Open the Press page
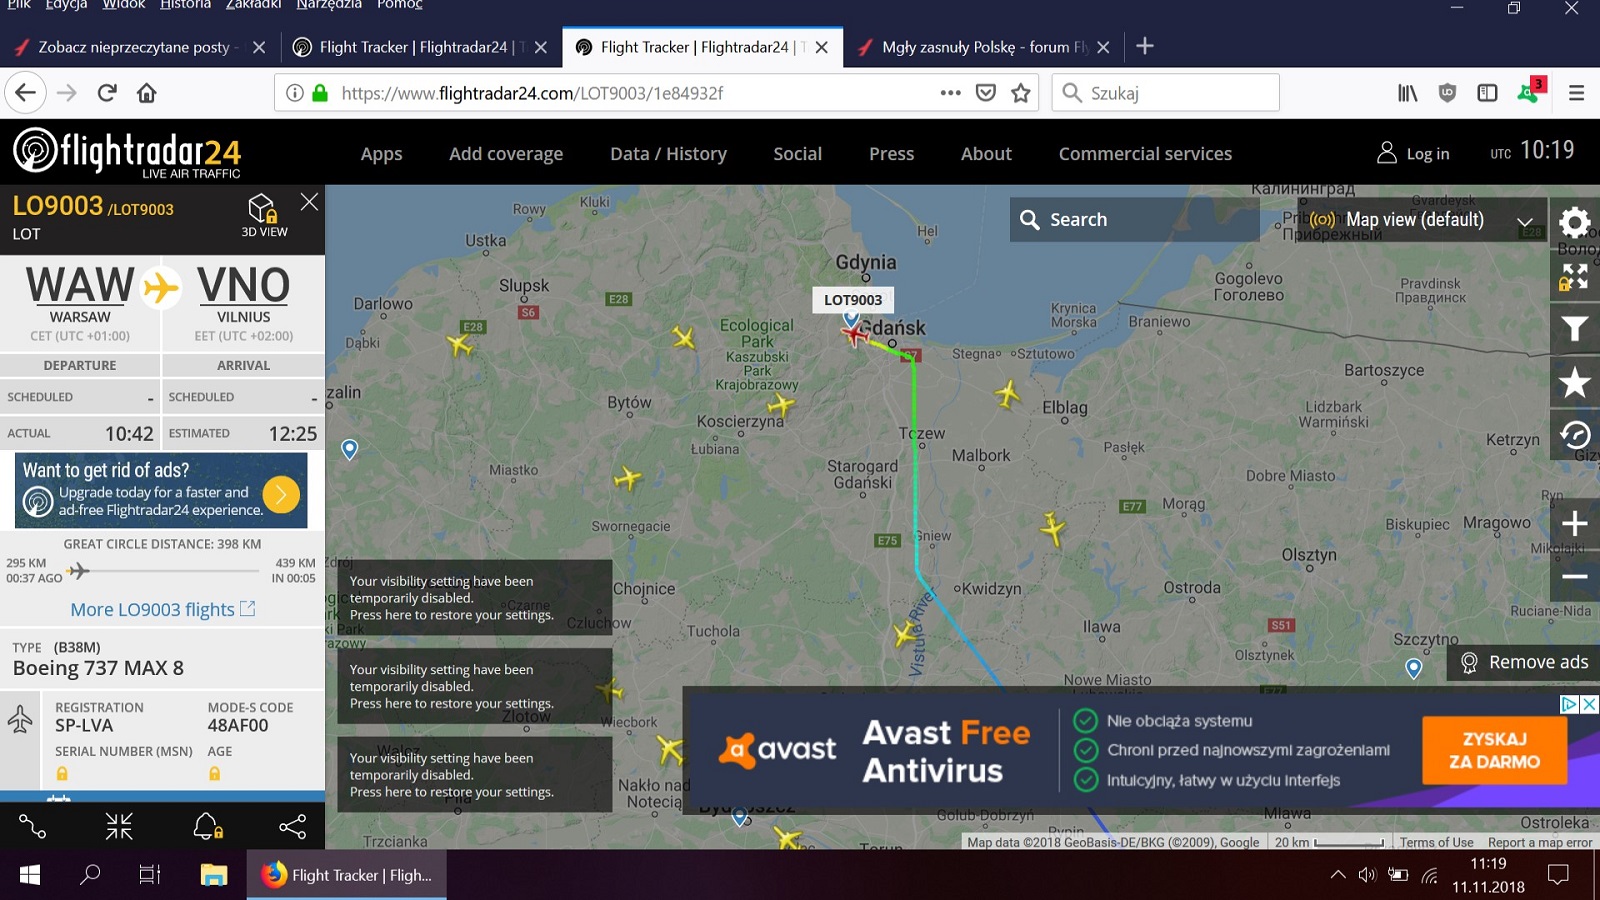 coord(891,154)
